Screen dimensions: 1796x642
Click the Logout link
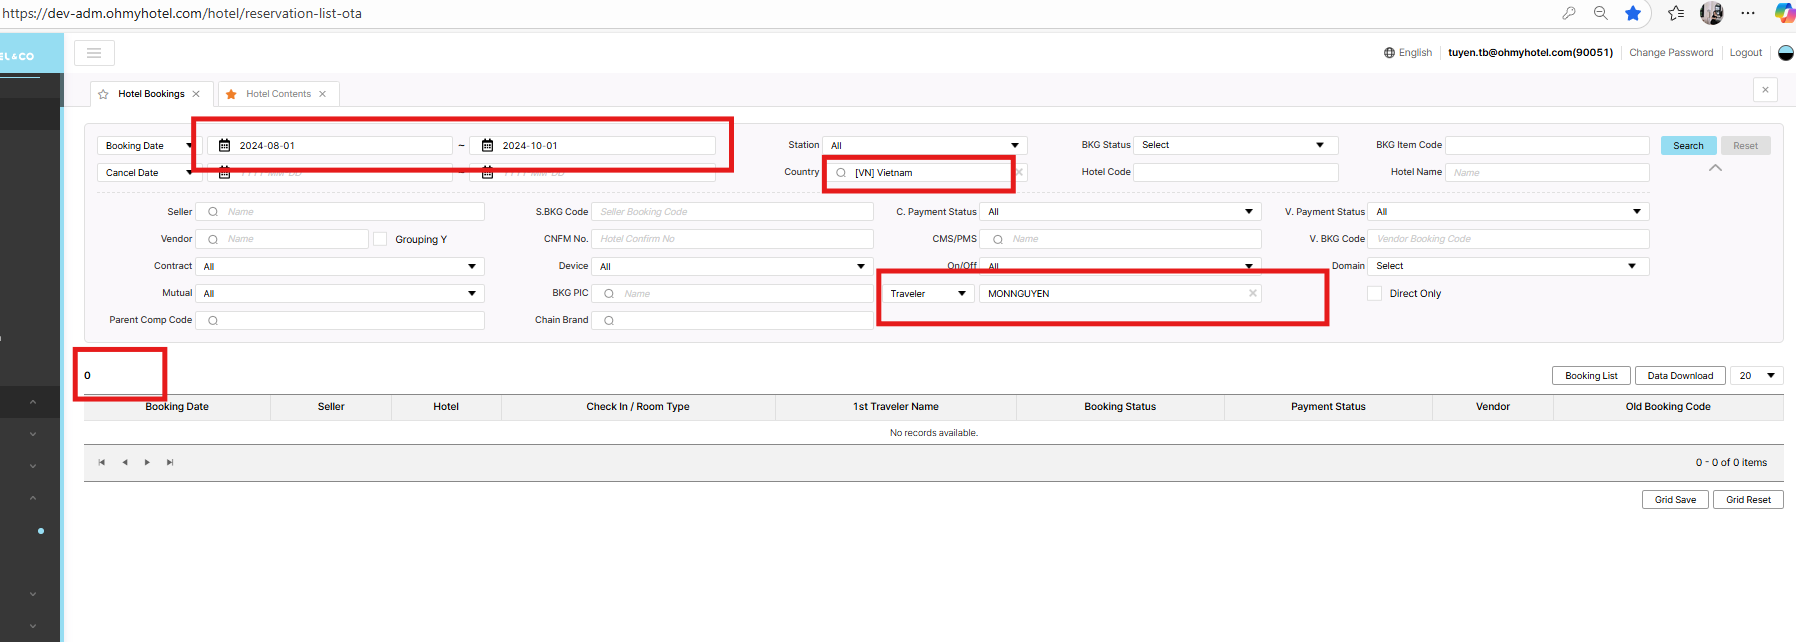pyautogui.click(x=1746, y=53)
